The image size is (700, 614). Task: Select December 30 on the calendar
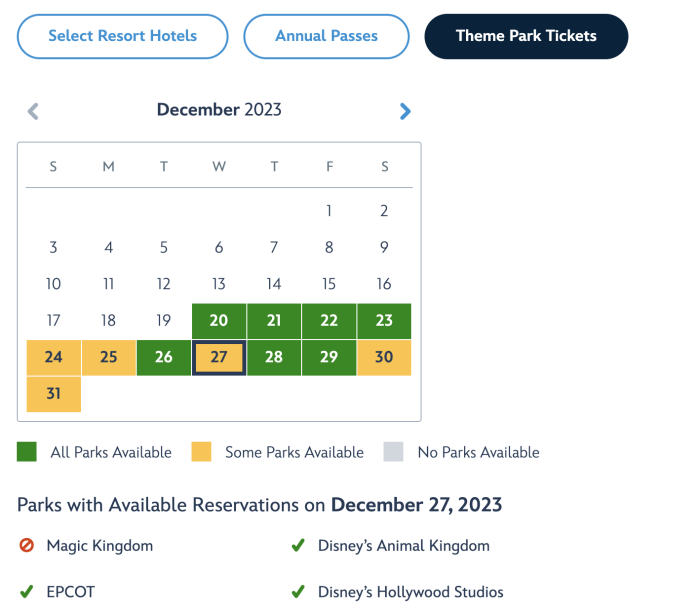pyautogui.click(x=384, y=358)
